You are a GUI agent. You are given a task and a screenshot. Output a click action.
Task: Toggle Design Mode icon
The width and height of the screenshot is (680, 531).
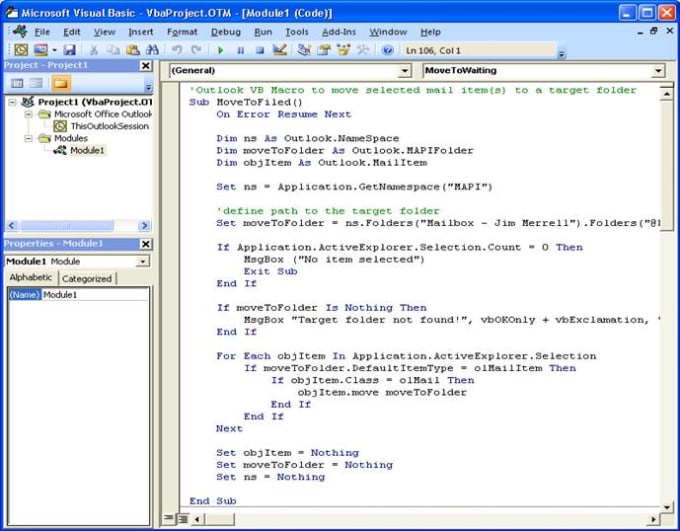[280, 50]
